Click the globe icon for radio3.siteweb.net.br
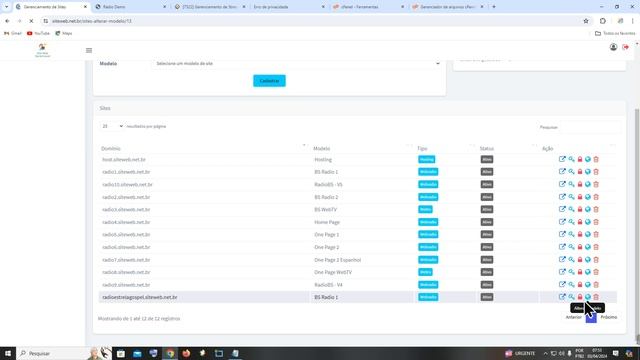640x360 pixels. [588, 209]
